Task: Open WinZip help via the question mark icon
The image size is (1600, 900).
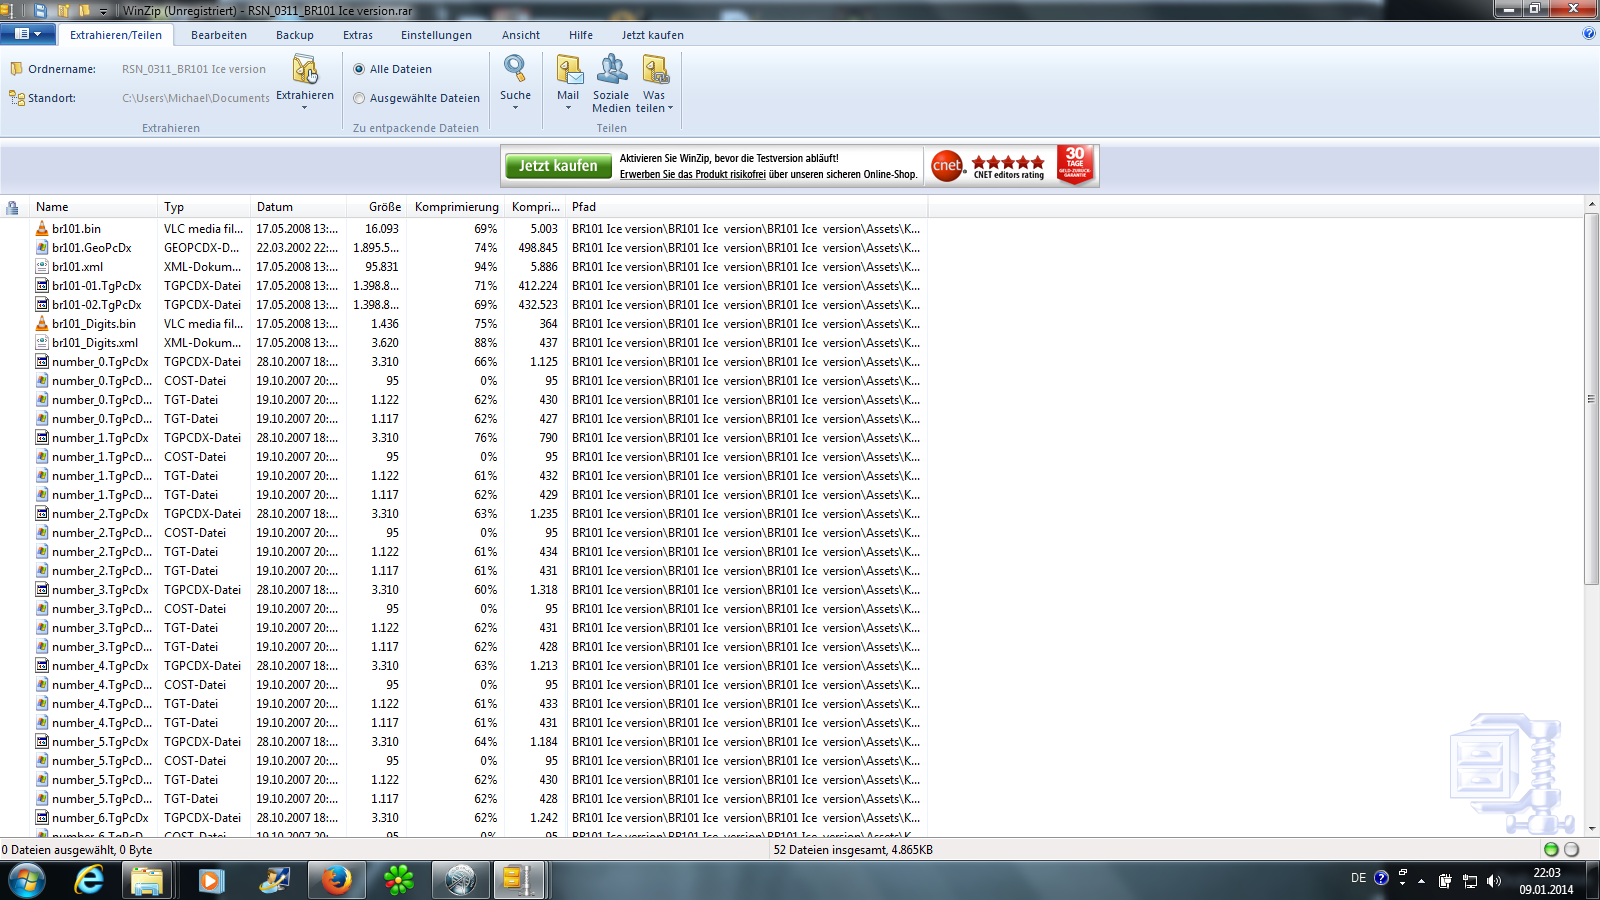Action: point(1589,34)
